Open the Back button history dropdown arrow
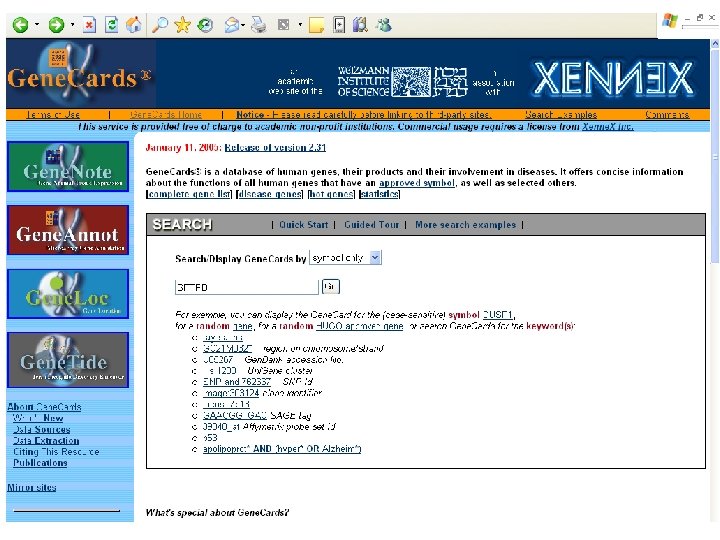This screenshot has width=720, height=540. (37, 24)
